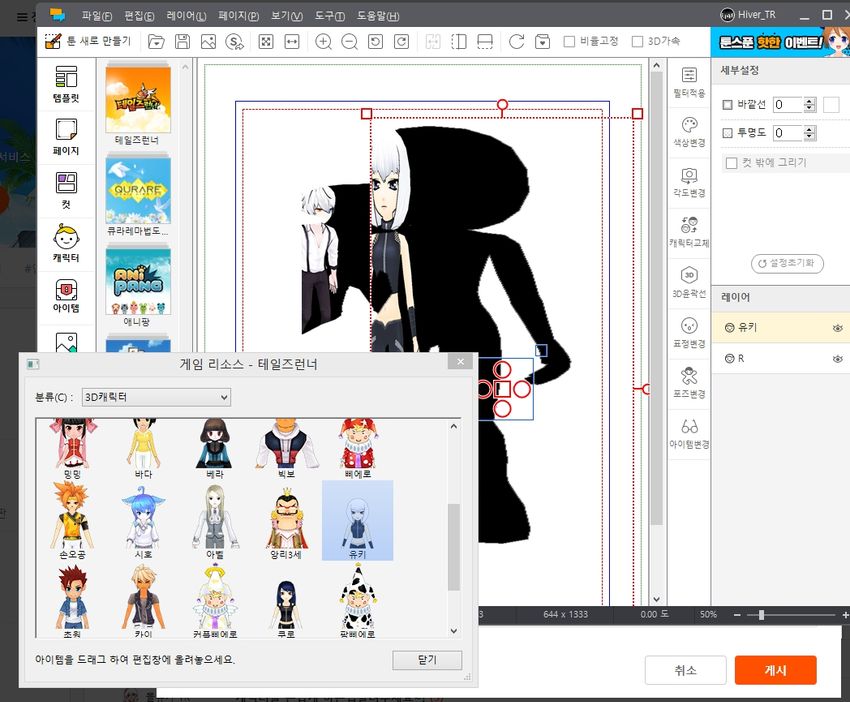Click the orange 게시 post button
The image size is (850, 702).
[775, 670]
